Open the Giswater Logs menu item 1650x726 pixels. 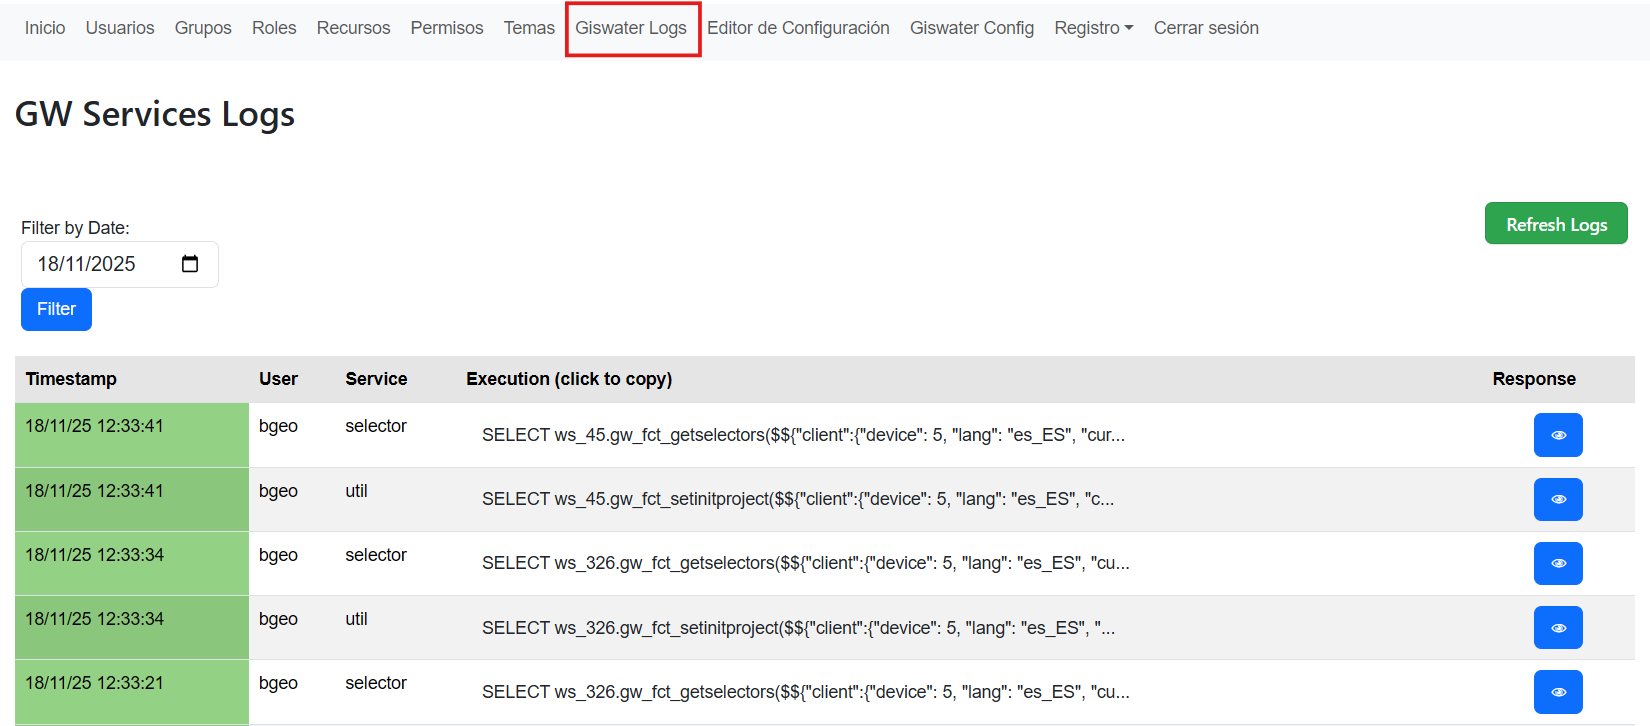[x=631, y=28]
